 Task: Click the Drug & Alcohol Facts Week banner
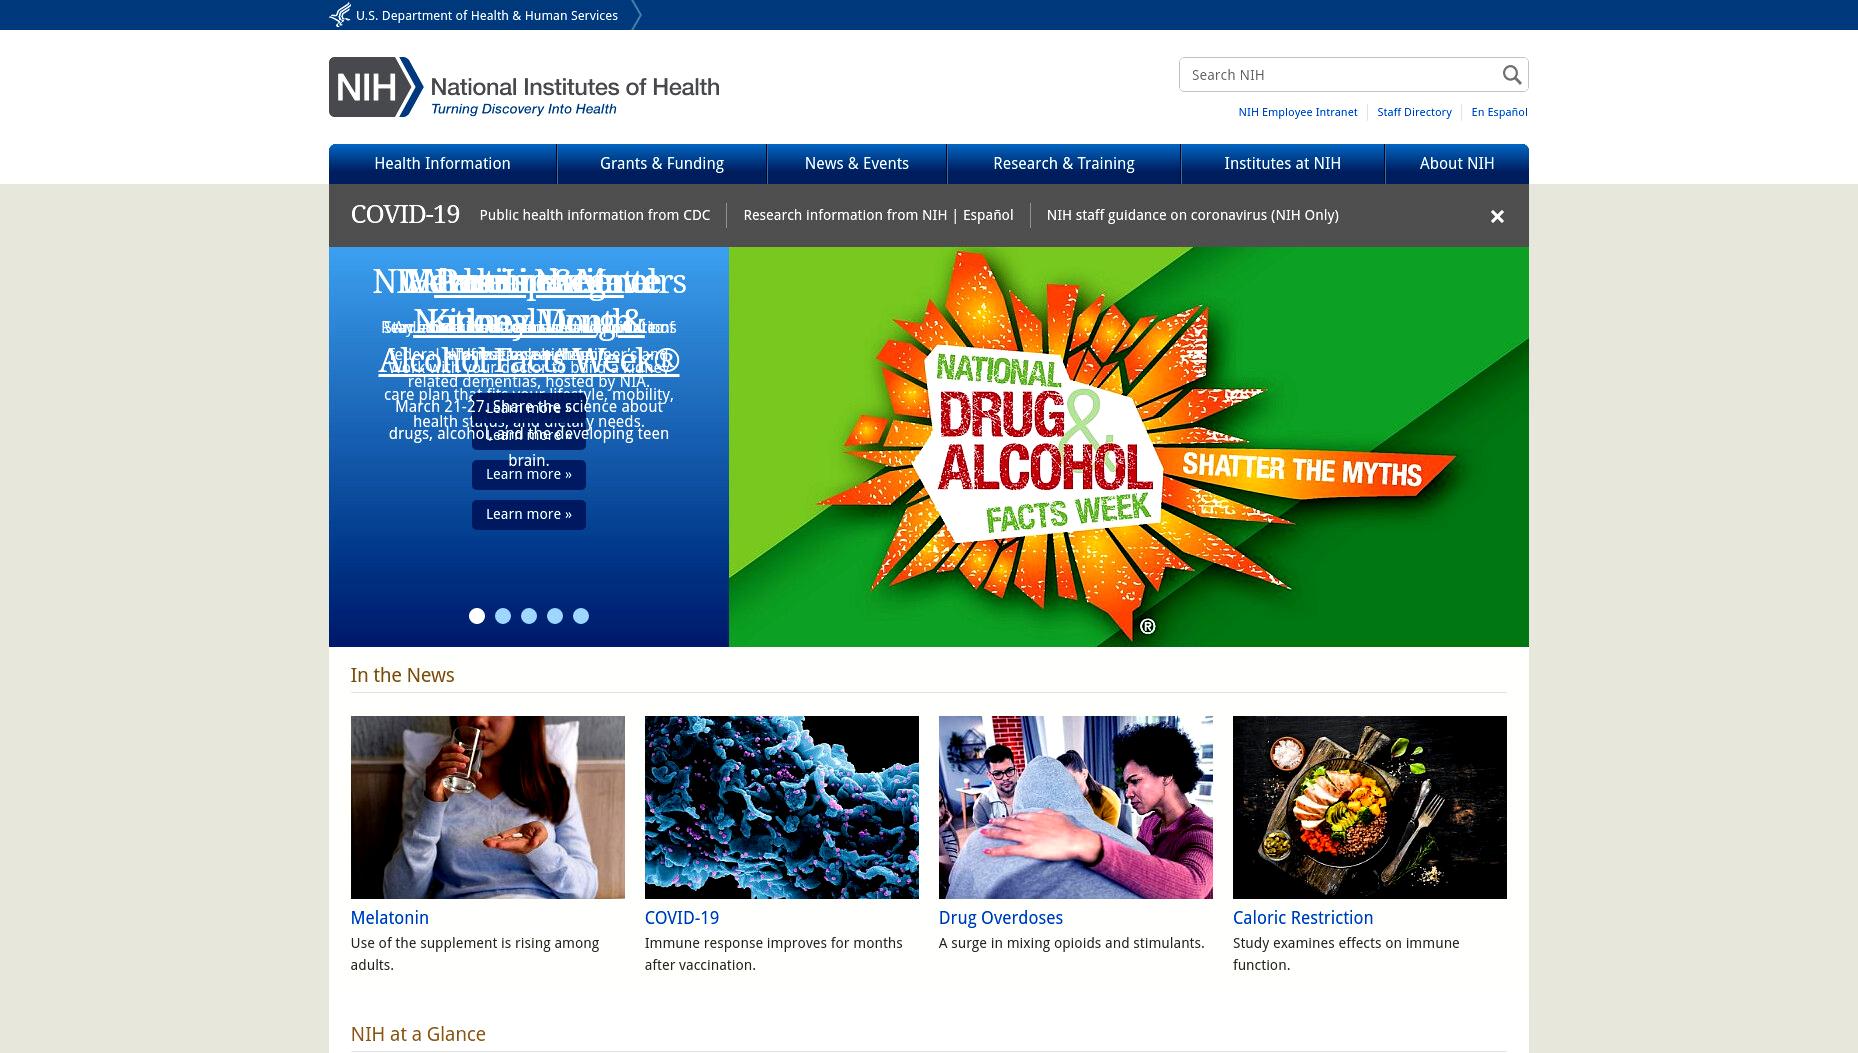click(x=1129, y=447)
